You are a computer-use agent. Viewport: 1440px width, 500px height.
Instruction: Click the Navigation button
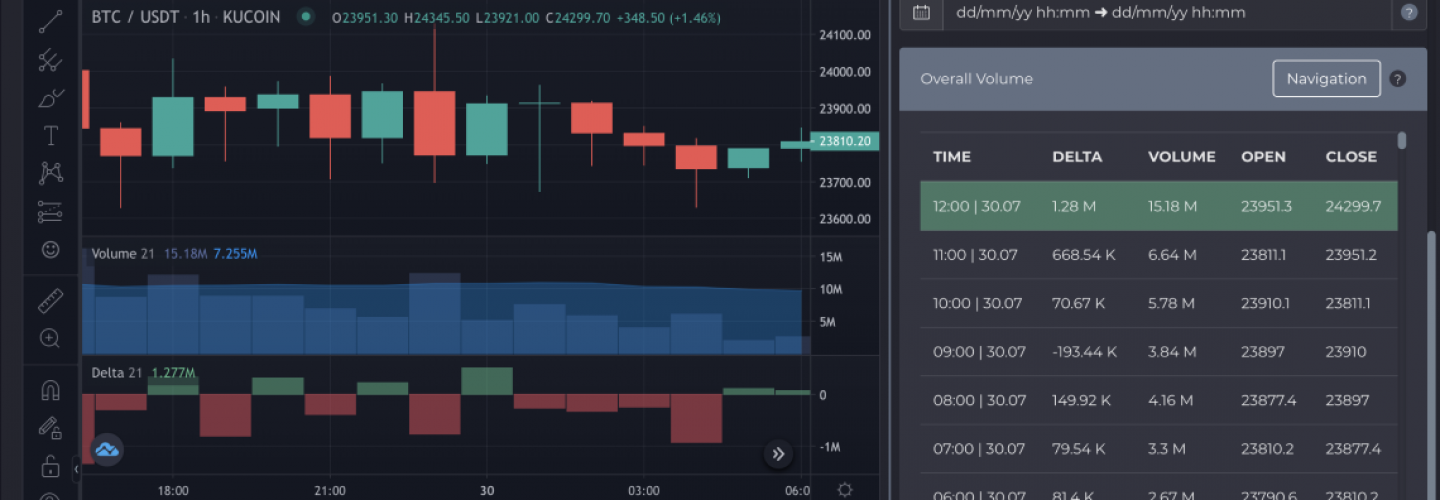tap(1326, 79)
